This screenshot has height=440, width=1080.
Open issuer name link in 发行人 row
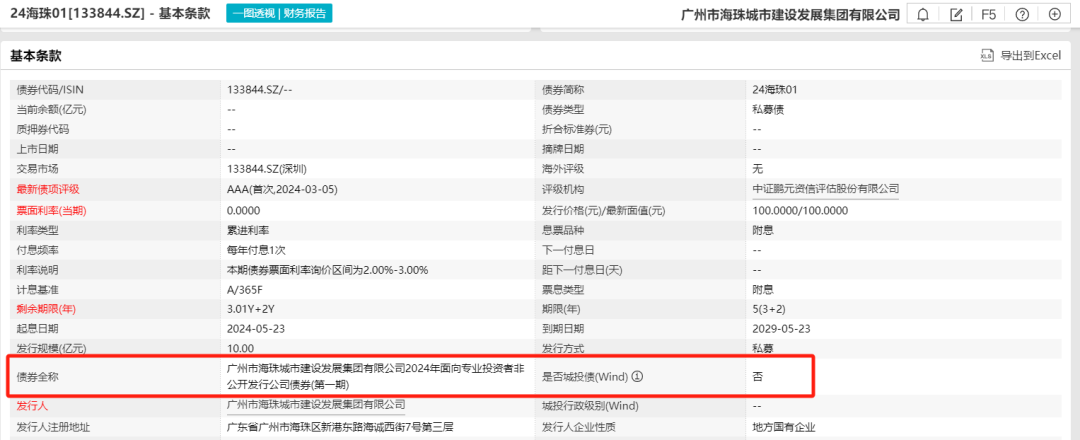(x=316, y=405)
